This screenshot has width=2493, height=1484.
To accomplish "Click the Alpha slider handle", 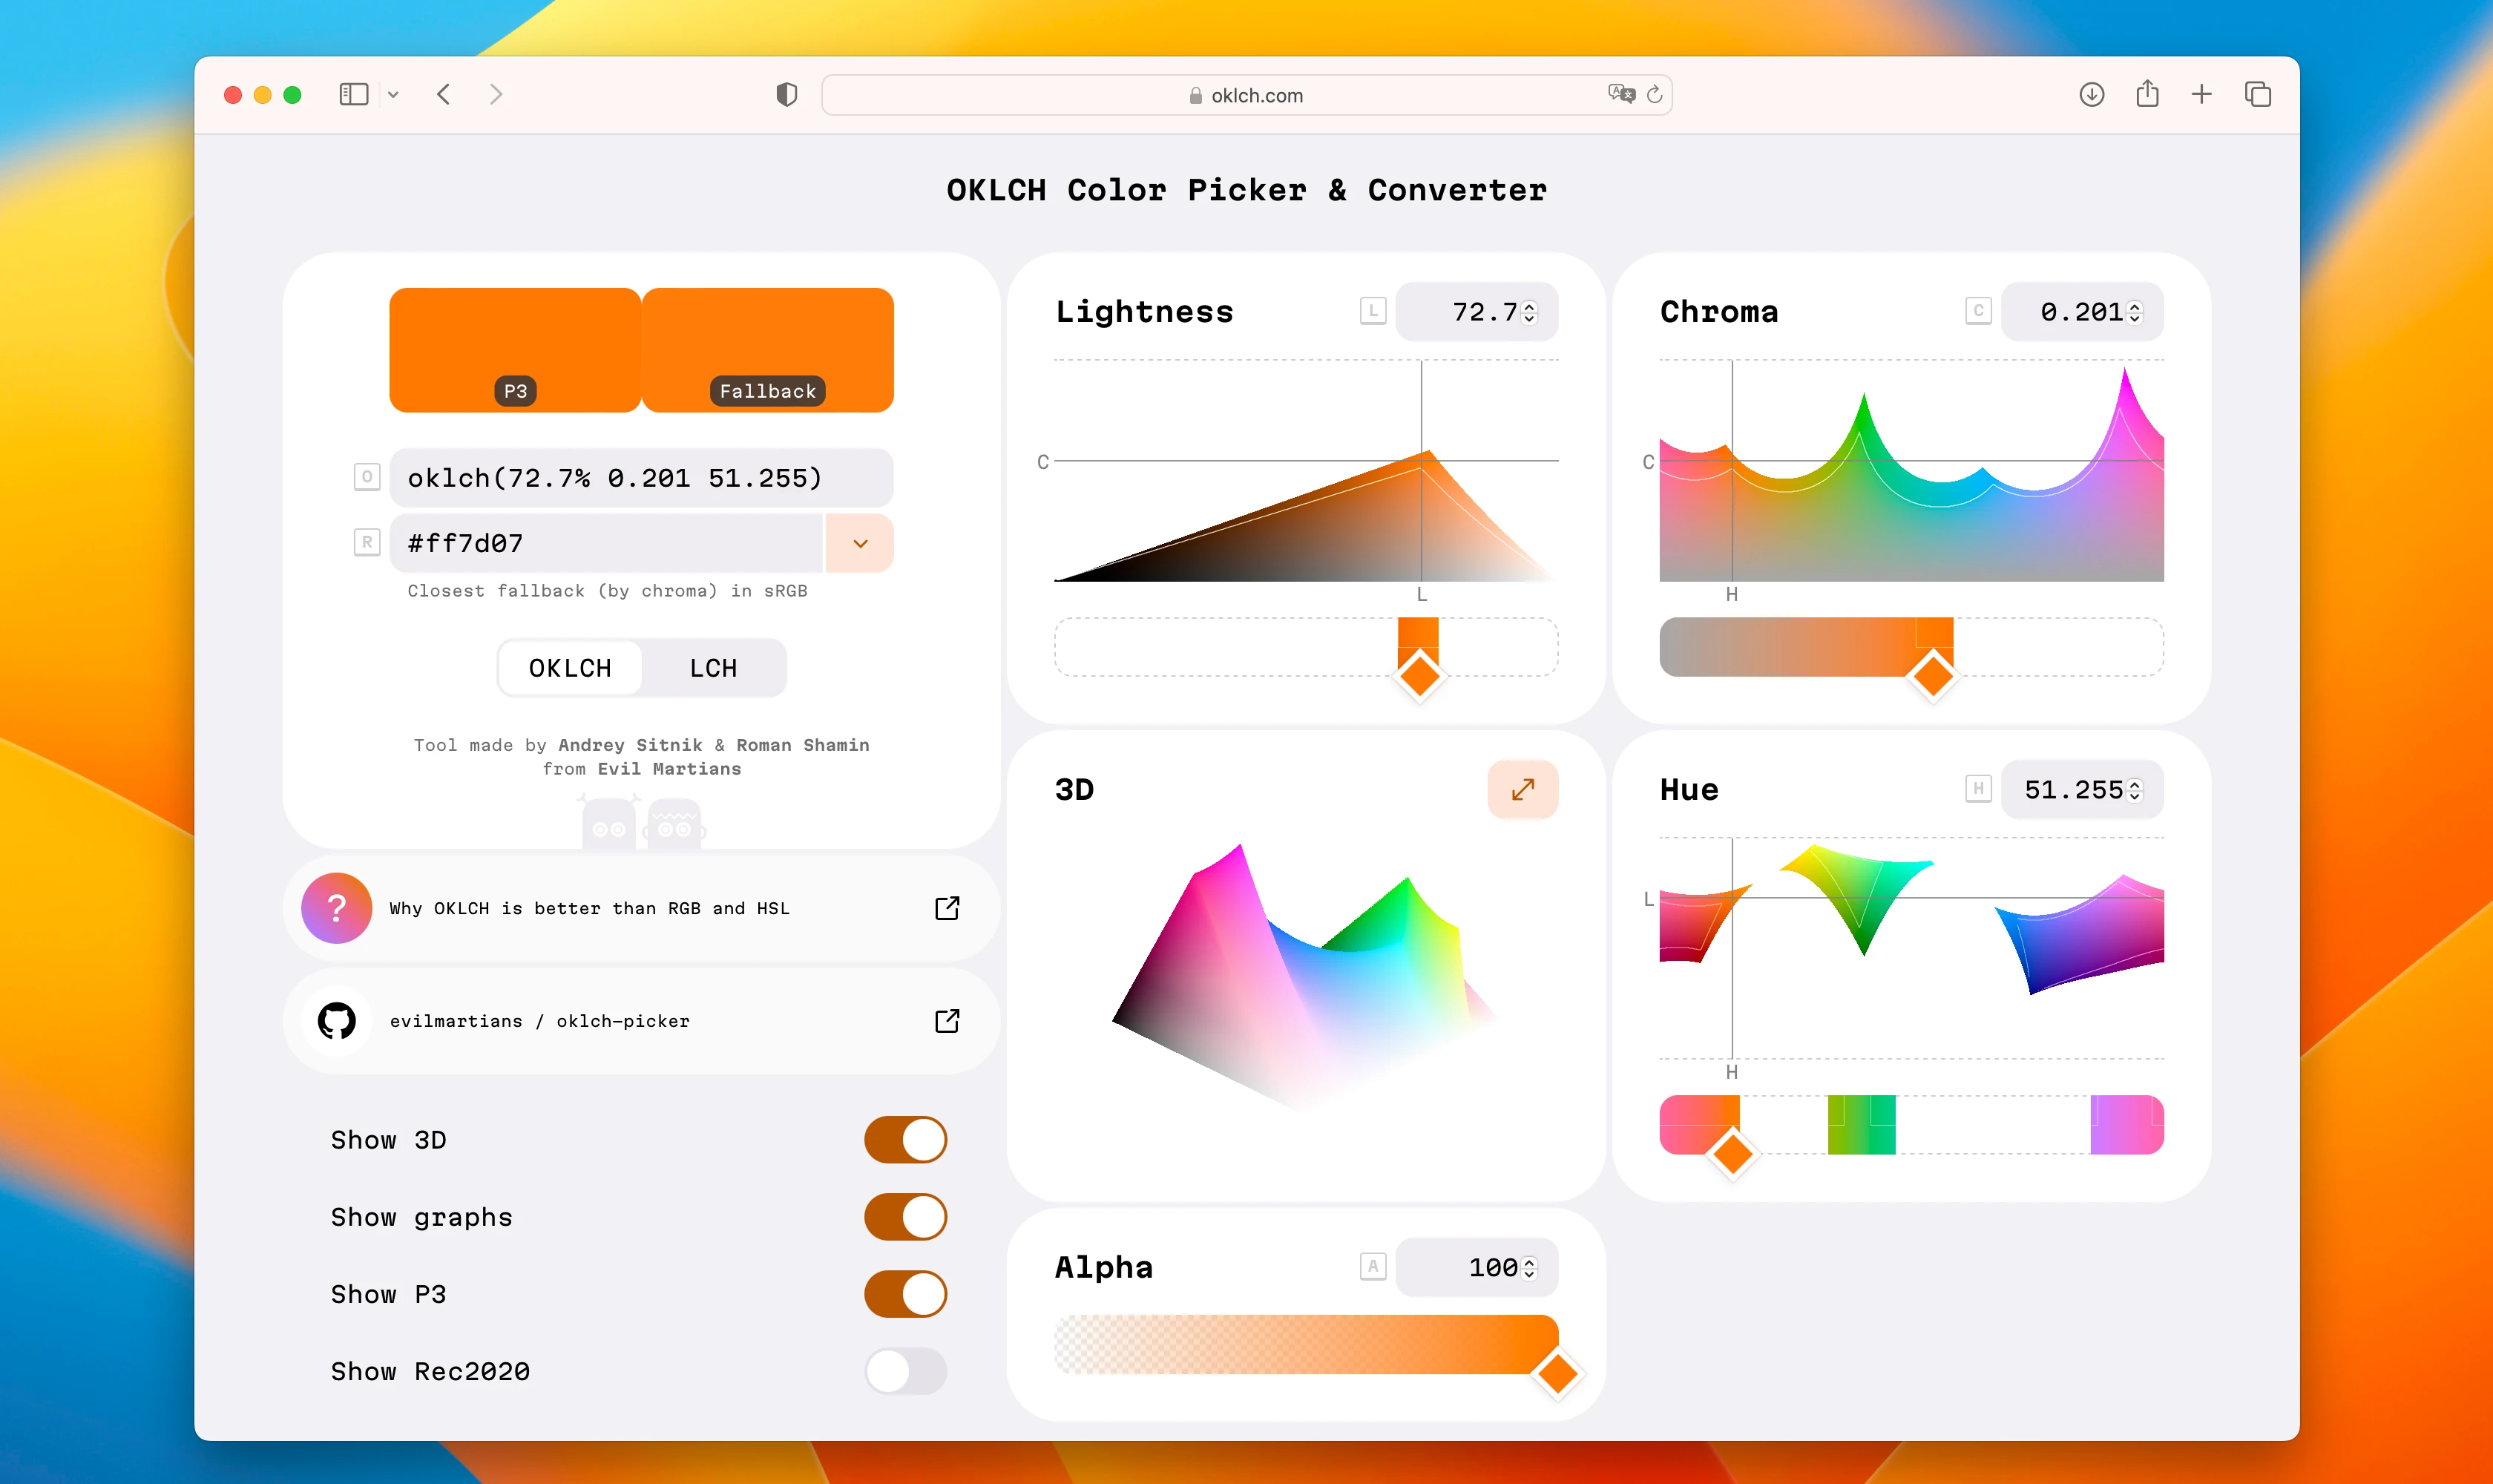I will tap(1557, 1373).
